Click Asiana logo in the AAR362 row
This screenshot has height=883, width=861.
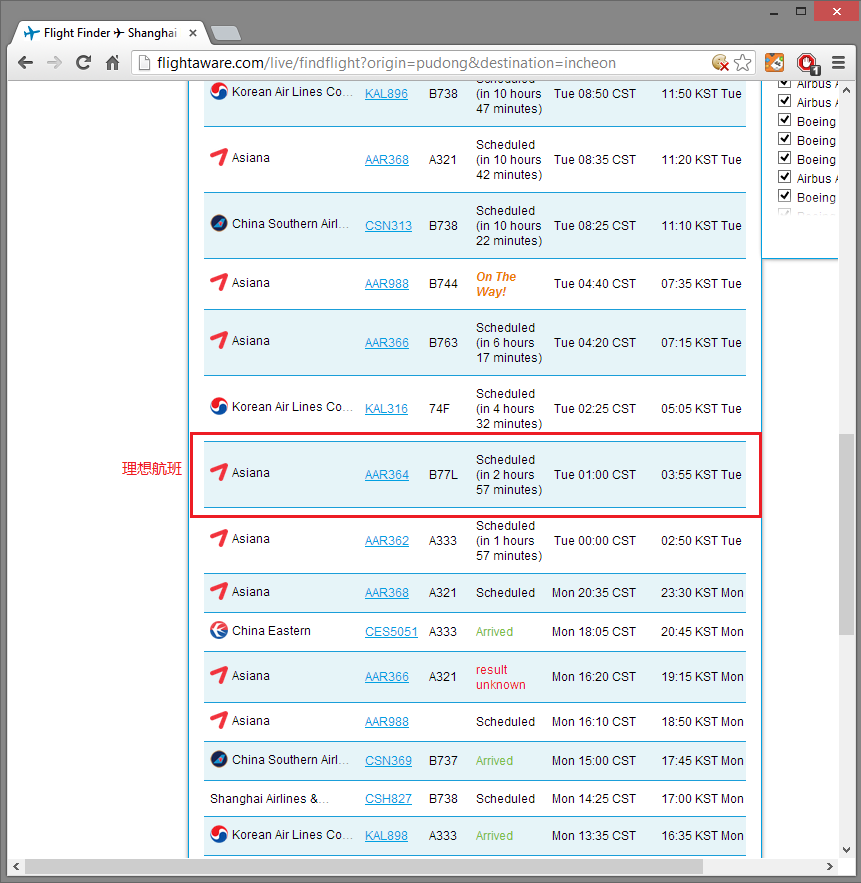coord(219,538)
